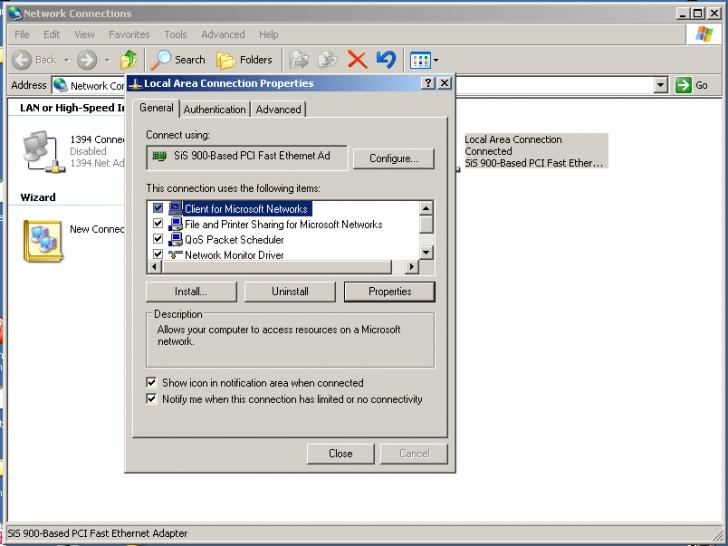Image resolution: width=728 pixels, height=546 pixels.
Task: Click the Copy To toolbar icon
Action: (328, 60)
